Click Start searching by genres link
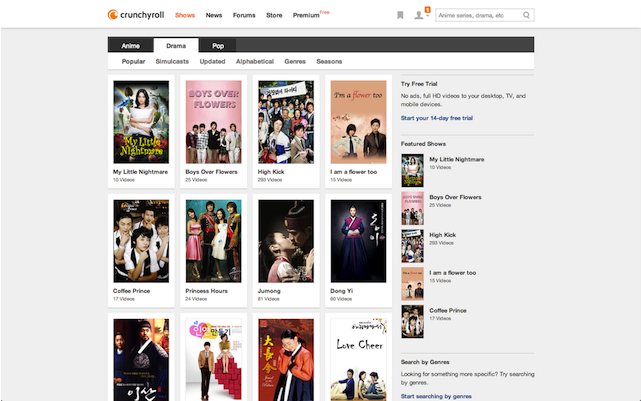Viewport: 641px width, 401px height. [x=436, y=396]
